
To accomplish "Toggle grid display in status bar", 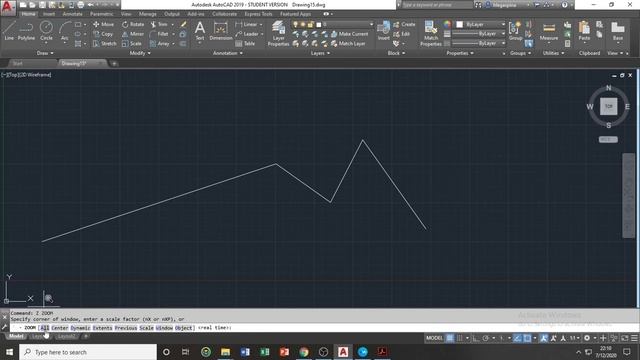I will click(x=450, y=338).
